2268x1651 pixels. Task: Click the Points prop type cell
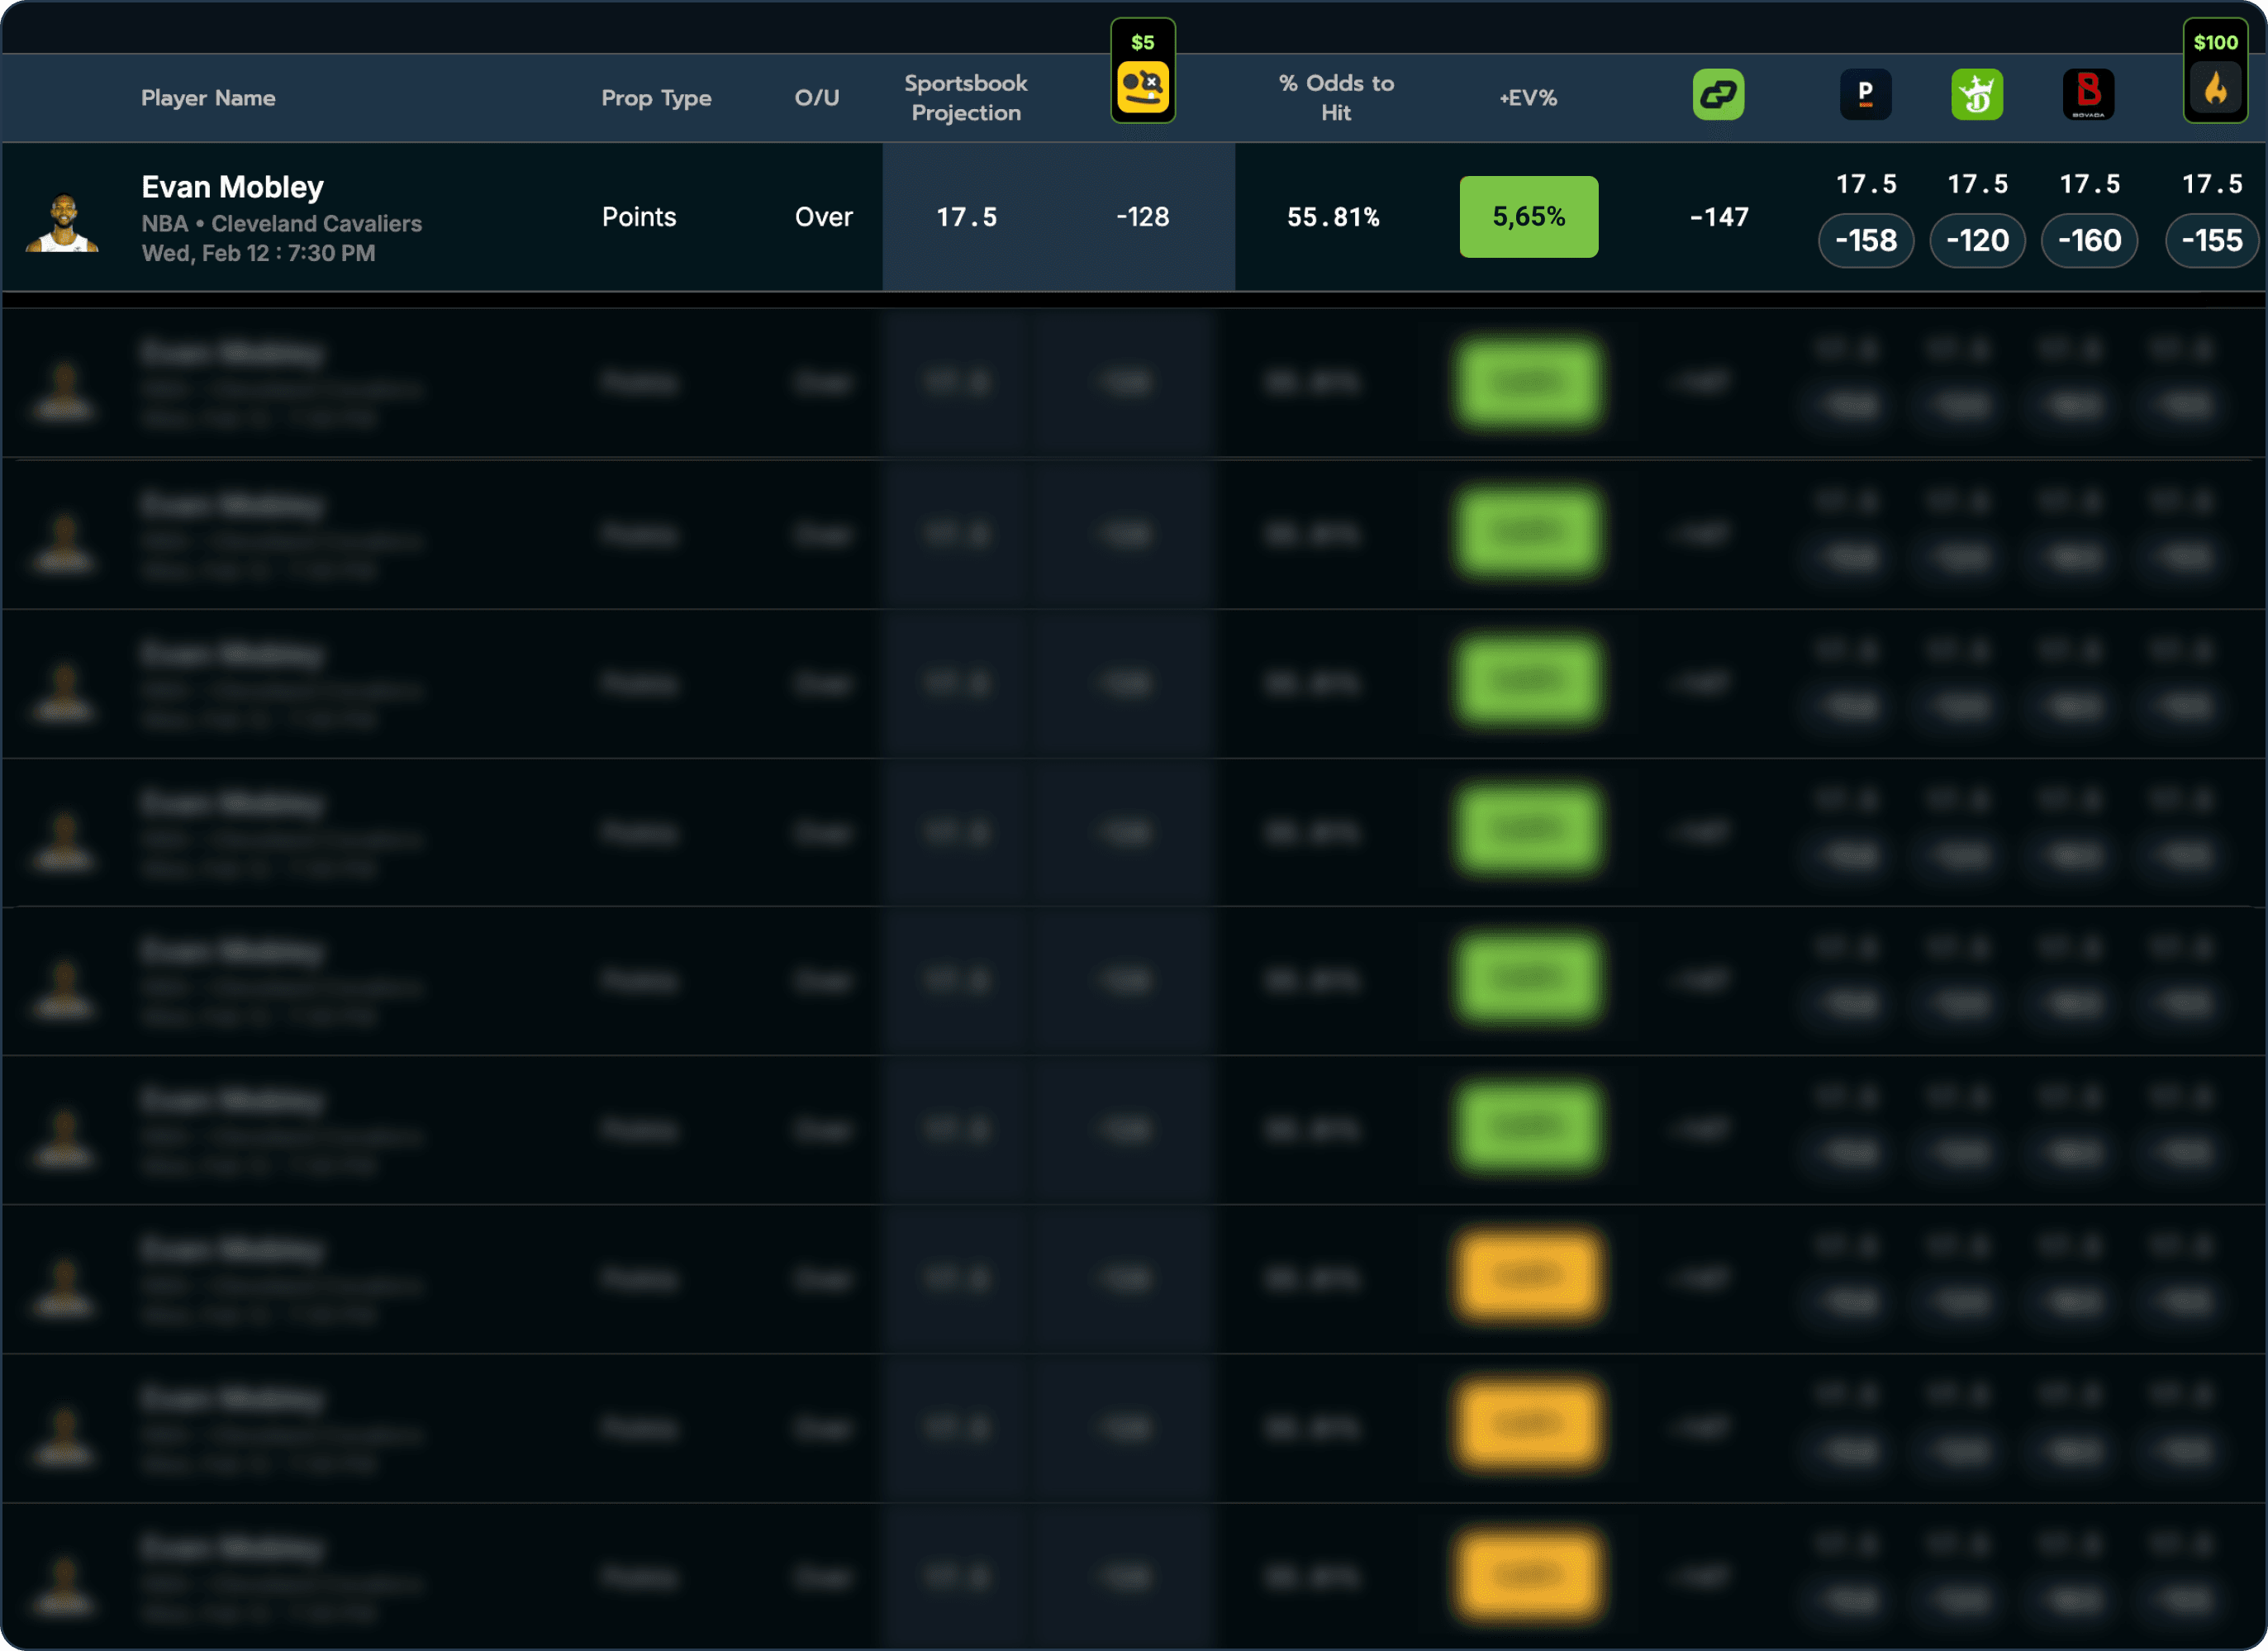point(639,217)
